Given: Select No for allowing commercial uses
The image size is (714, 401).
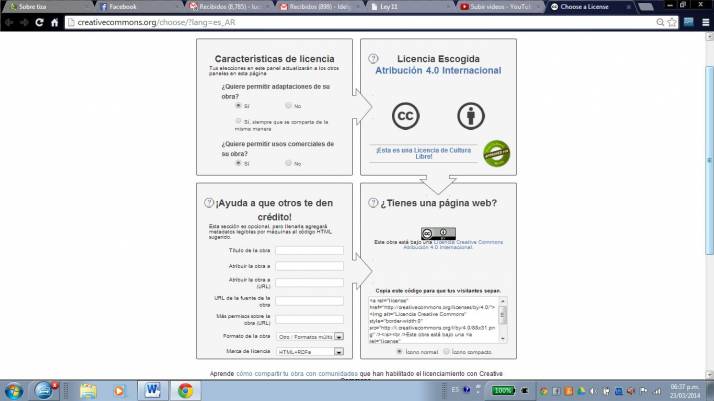Looking at the screenshot, I should 288,163.
